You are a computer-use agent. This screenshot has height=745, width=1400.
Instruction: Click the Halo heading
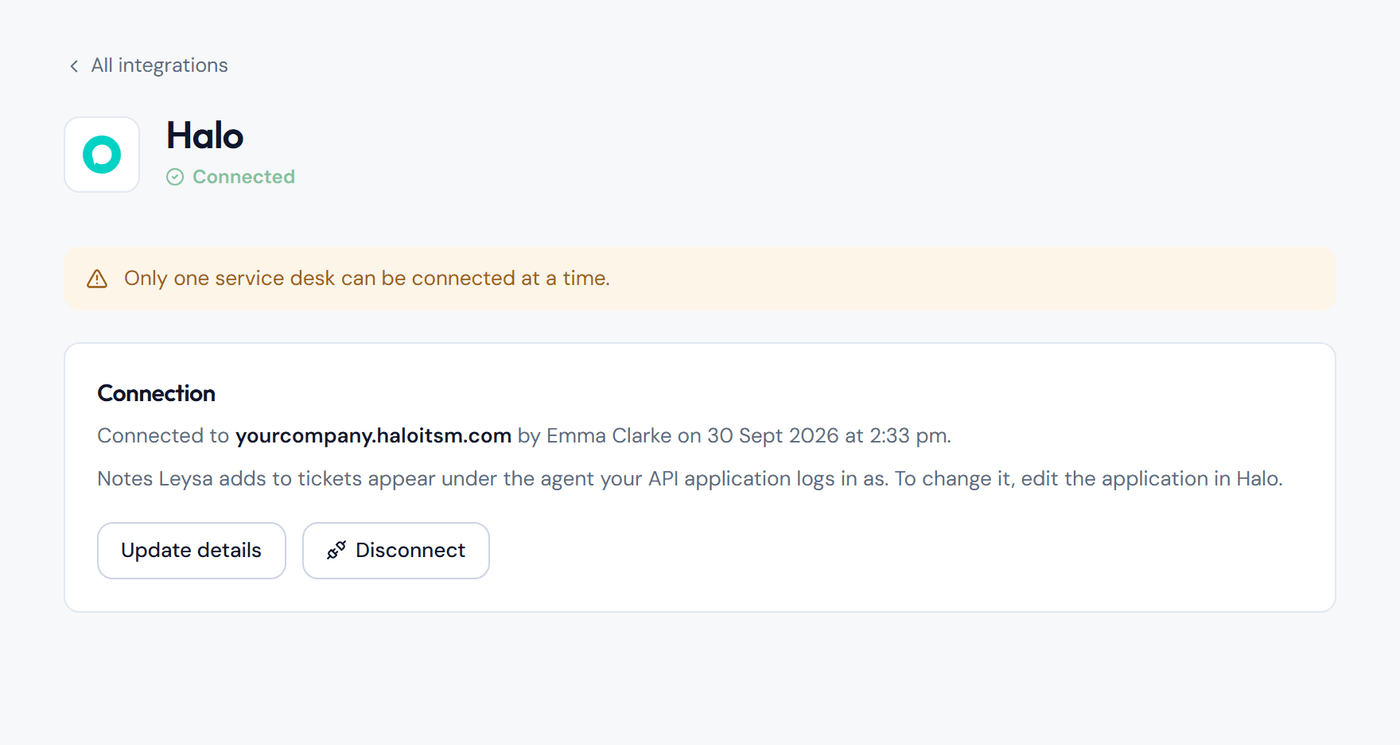tap(205, 136)
